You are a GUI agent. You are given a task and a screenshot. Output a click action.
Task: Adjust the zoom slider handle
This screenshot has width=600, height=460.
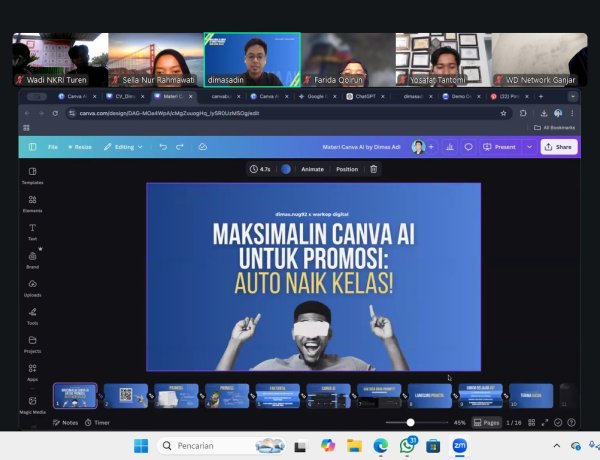(x=411, y=422)
